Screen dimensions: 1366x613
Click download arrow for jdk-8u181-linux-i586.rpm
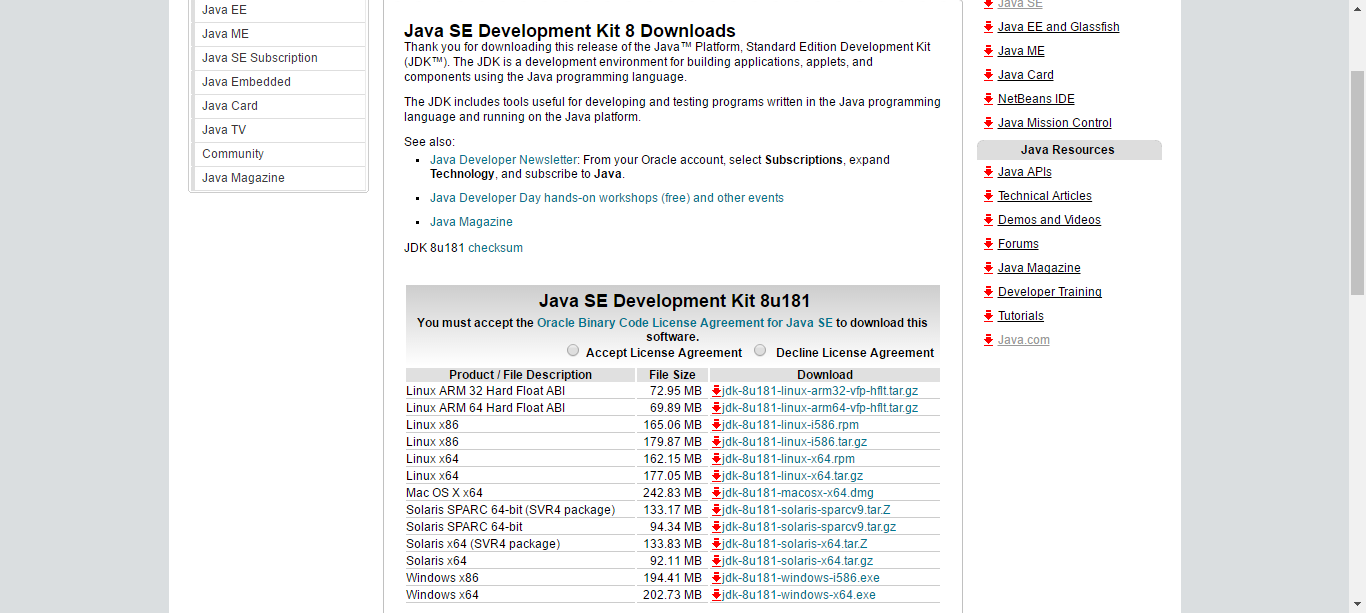coord(717,425)
